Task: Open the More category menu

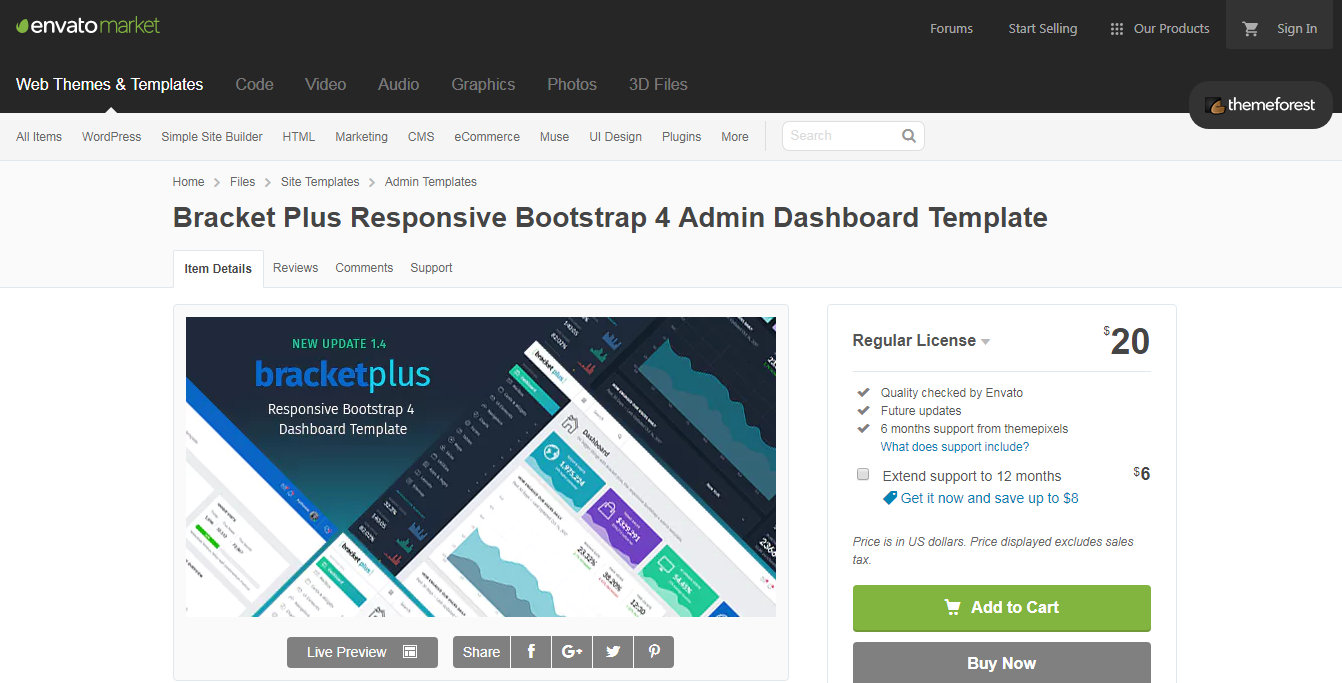Action: click(735, 137)
